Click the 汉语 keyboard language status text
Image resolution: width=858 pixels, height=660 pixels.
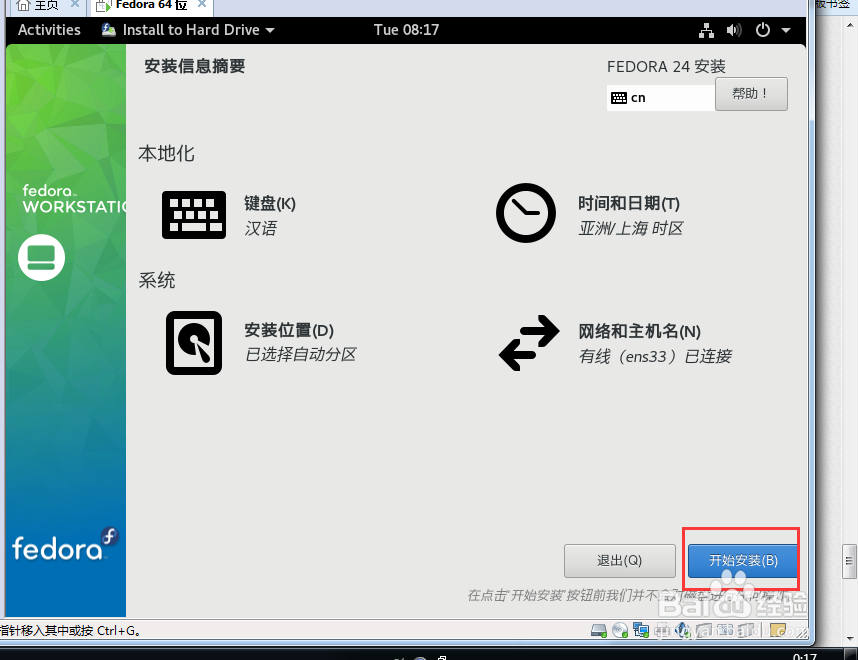[x=260, y=228]
